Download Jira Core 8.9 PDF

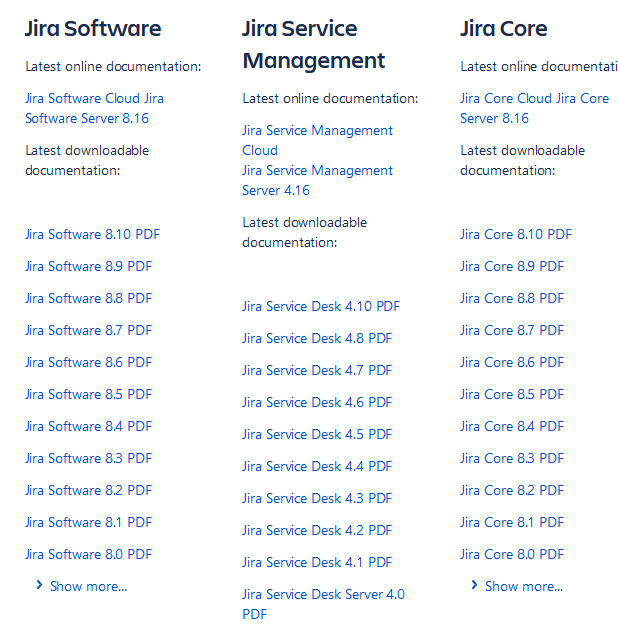(512, 266)
